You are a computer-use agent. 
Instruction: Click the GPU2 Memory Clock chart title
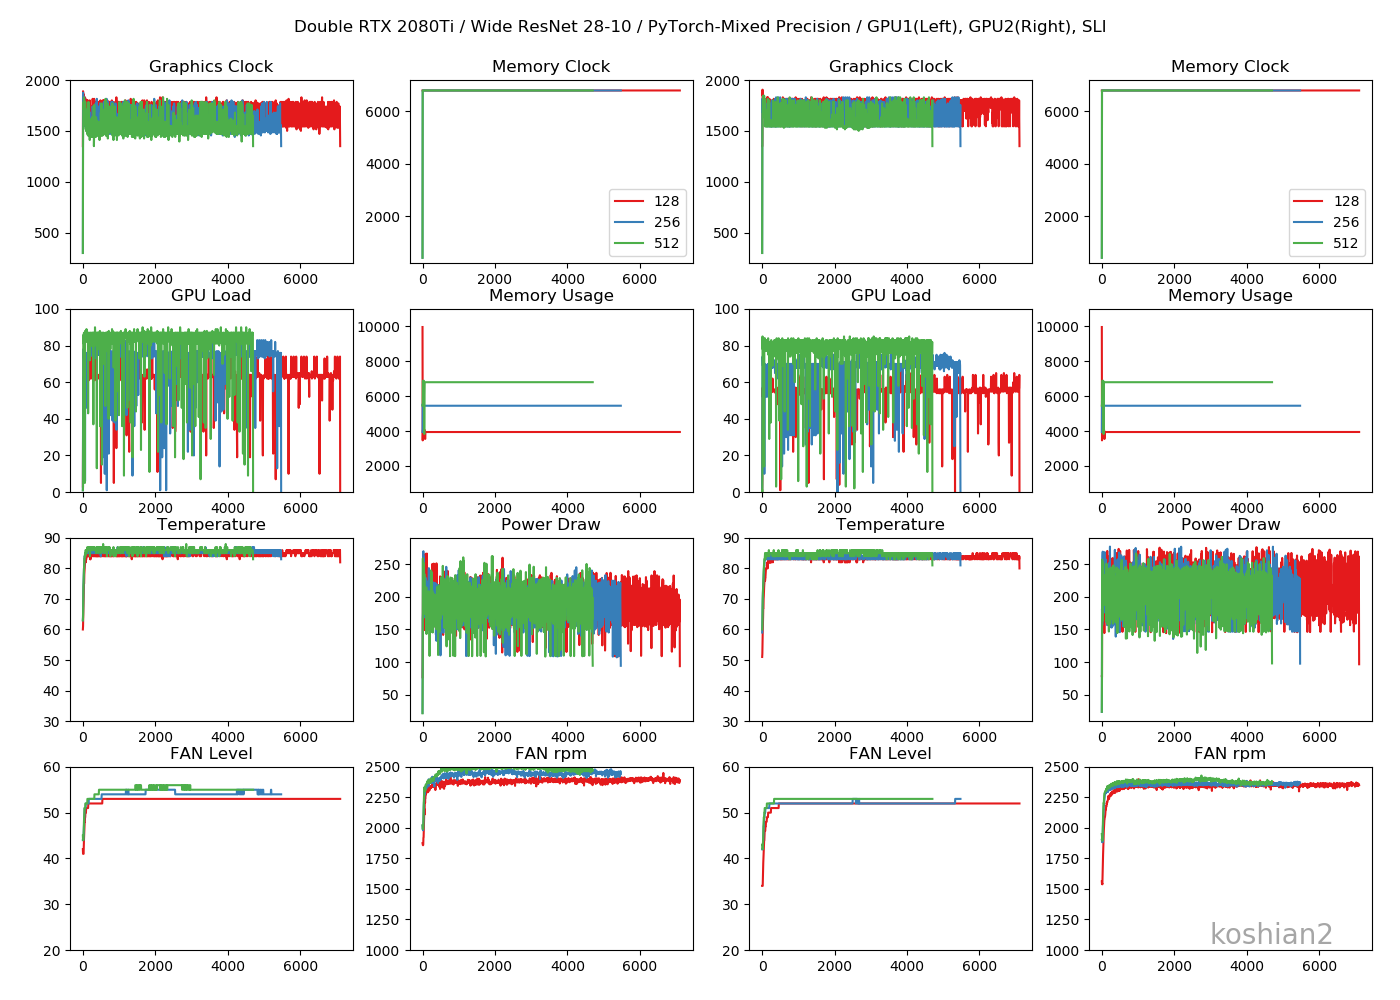tap(1230, 67)
